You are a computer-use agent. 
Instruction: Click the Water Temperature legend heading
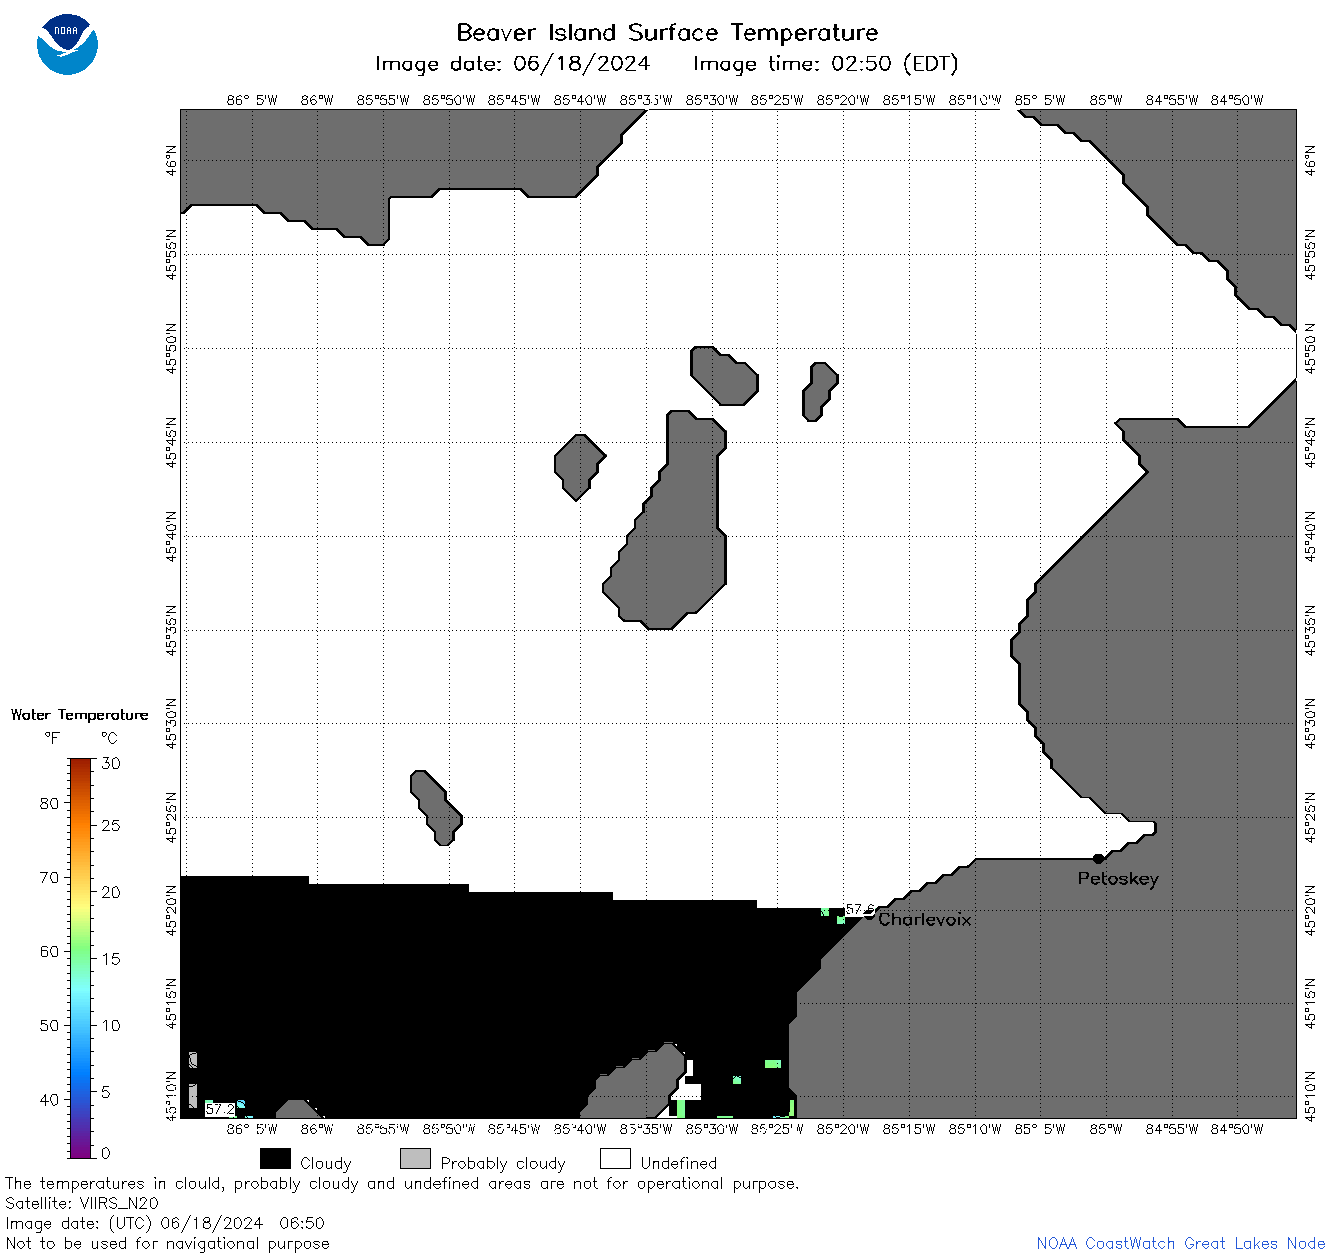pos(80,715)
